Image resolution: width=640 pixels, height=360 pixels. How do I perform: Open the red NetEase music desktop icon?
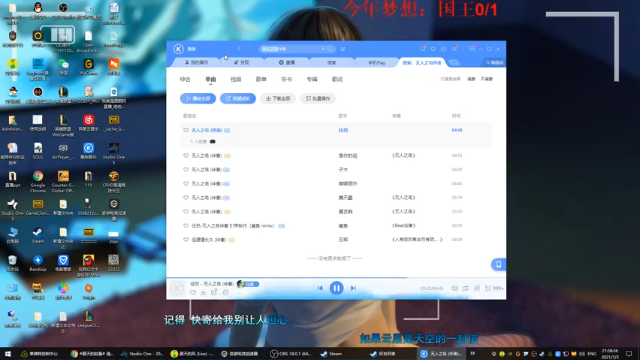click(x=88, y=123)
